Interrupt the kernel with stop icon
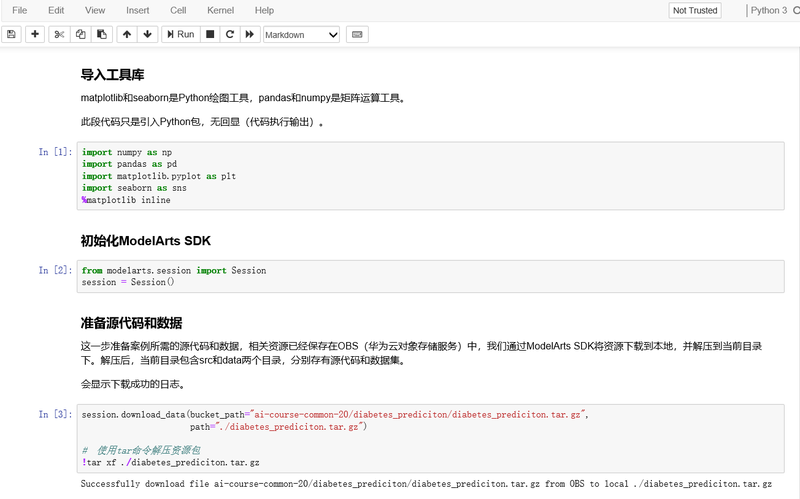800x499 pixels. (210, 34)
